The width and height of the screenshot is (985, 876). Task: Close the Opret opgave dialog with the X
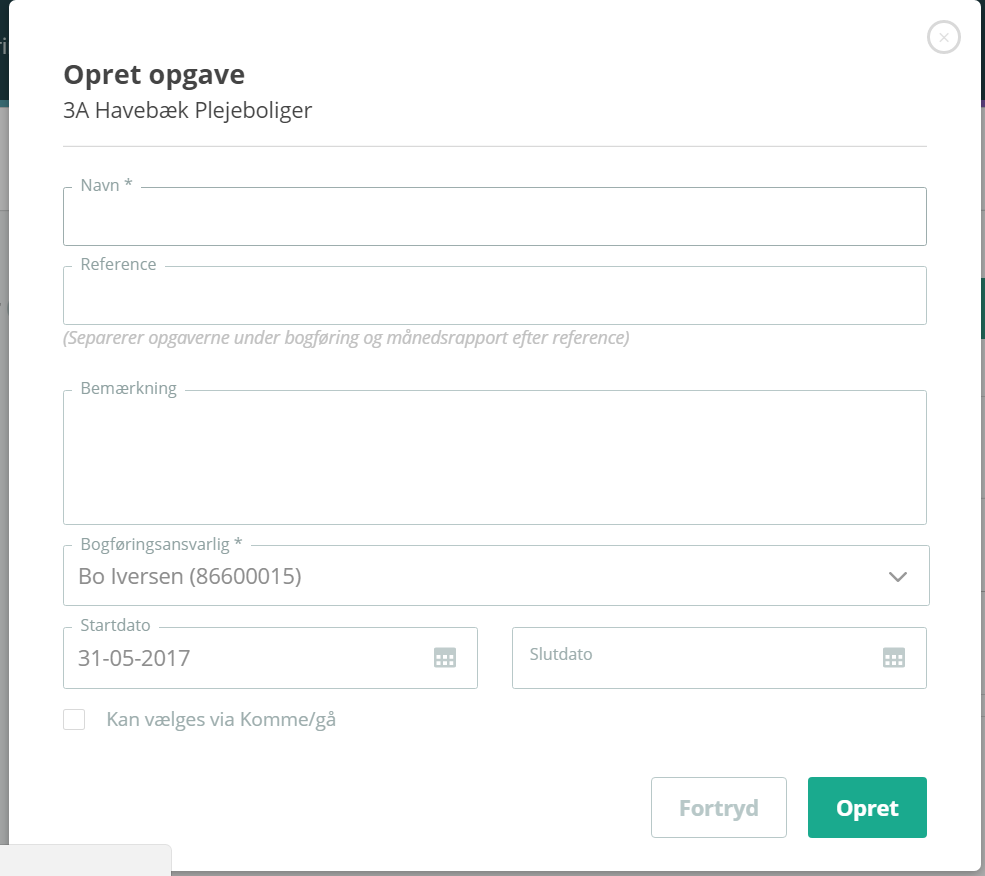coord(944,37)
